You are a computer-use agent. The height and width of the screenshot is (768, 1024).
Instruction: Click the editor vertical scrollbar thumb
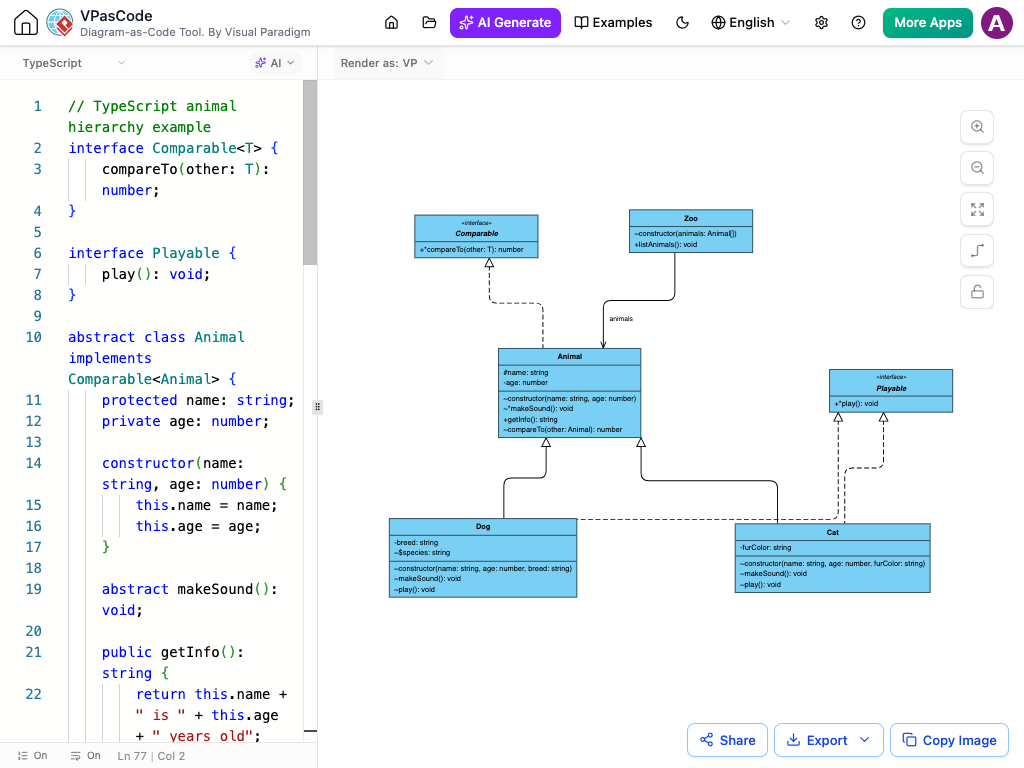(x=310, y=172)
